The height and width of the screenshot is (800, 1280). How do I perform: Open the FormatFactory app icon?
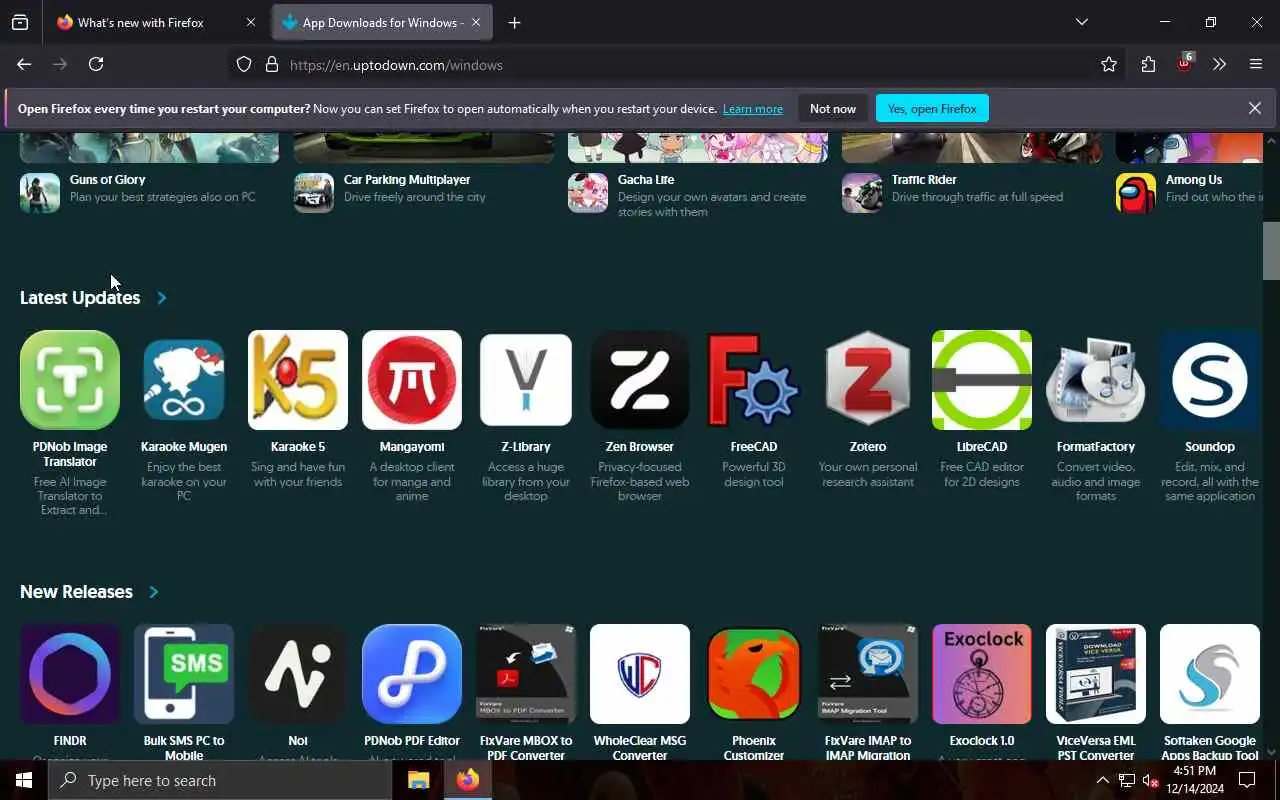coord(1096,380)
